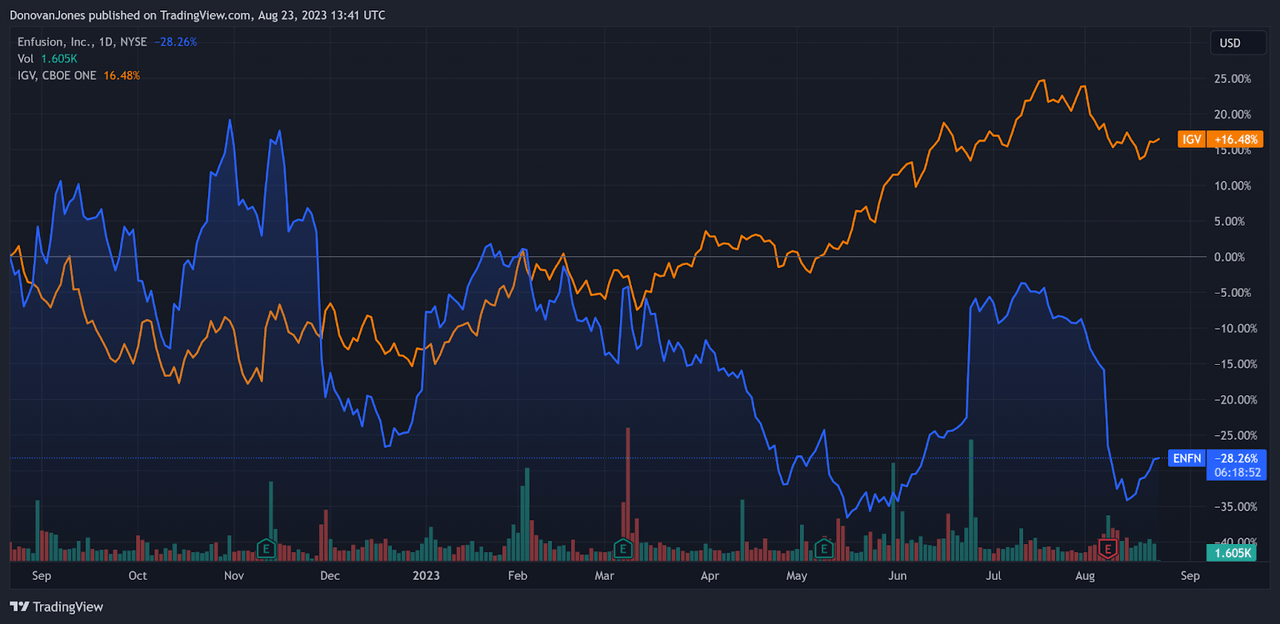Image resolution: width=1280 pixels, height=624 pixels.
Task: Click the orange 16.48% value in the legend
Action: pos(121,75)
